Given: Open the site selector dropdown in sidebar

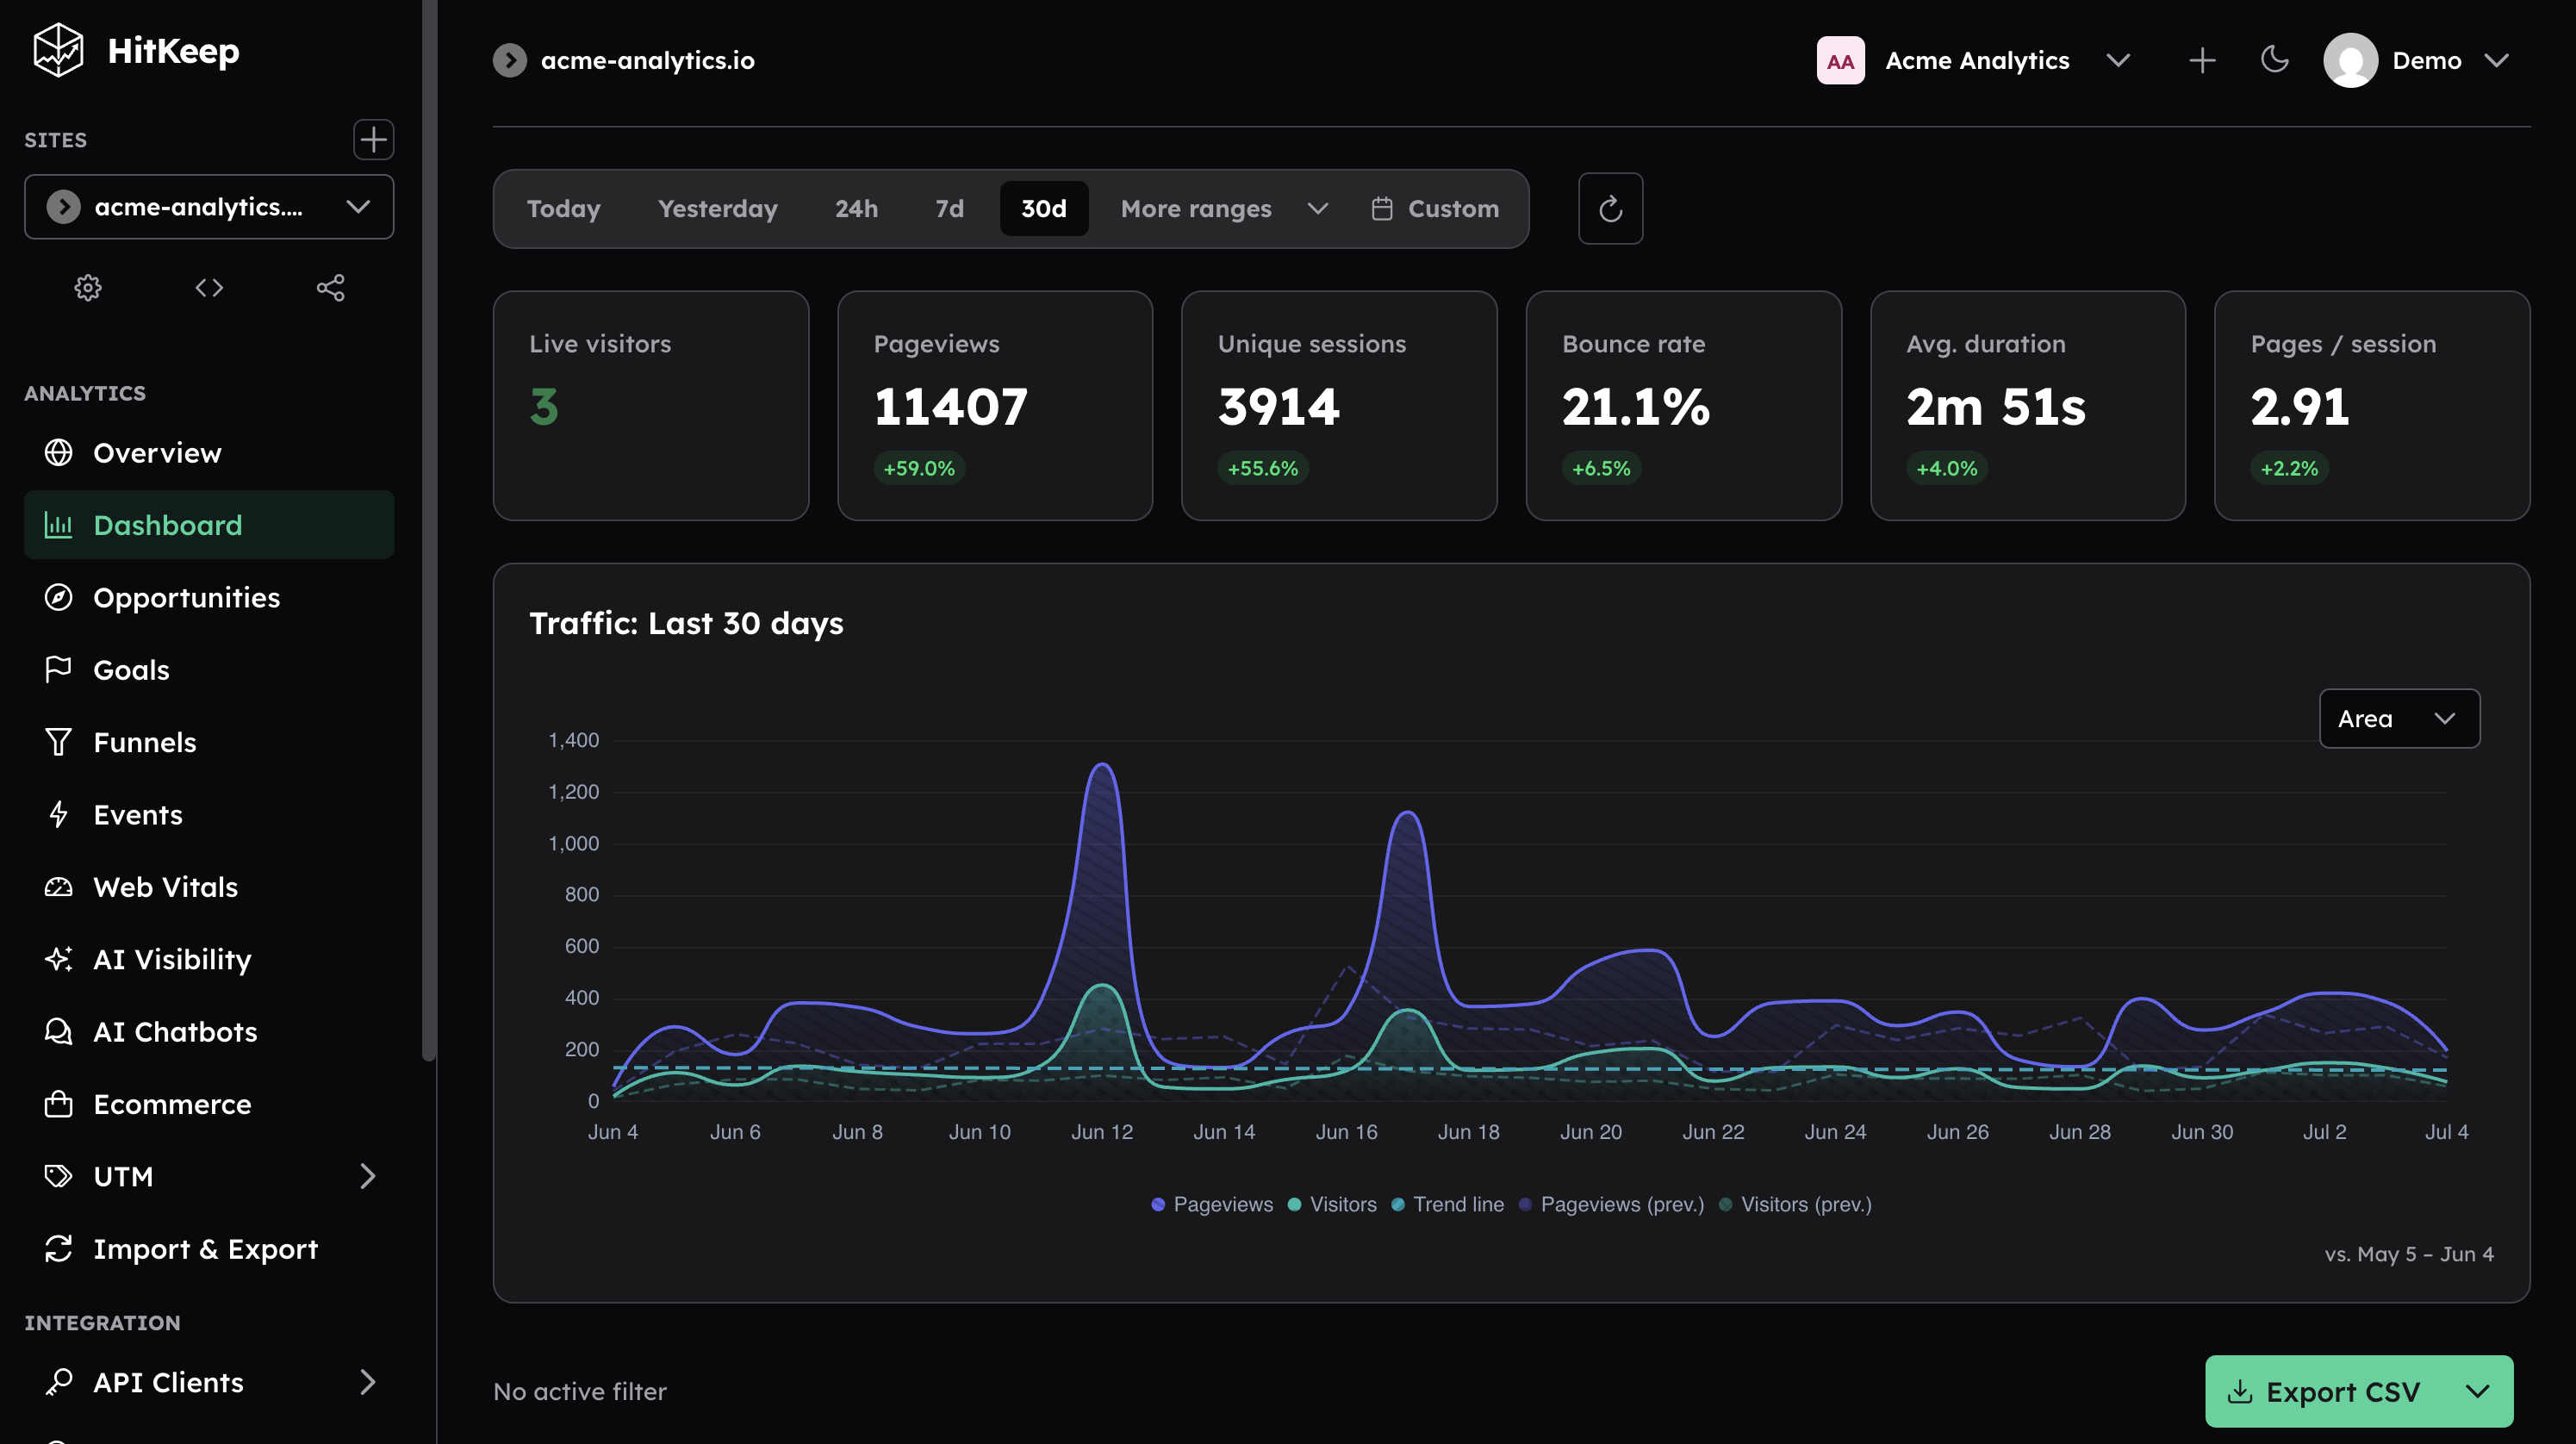Looking at the screenshot, I should tap(209, 207).
